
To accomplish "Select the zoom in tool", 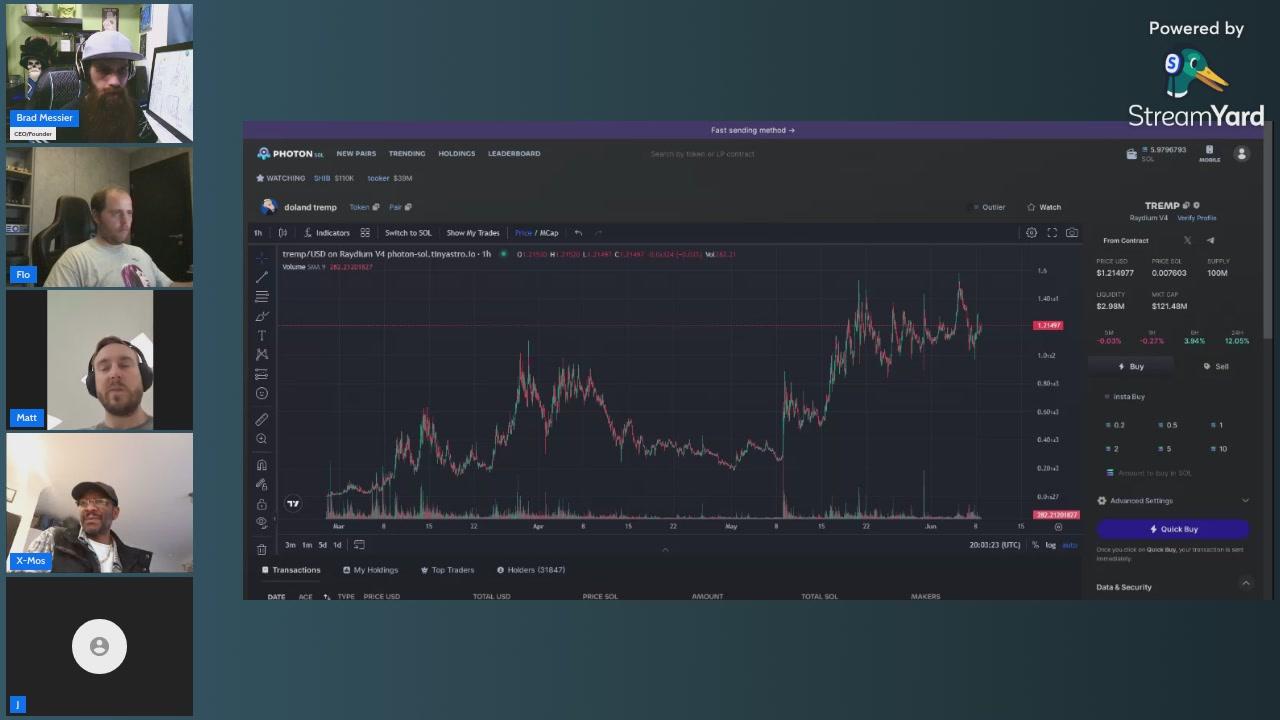I will point(262,439).
